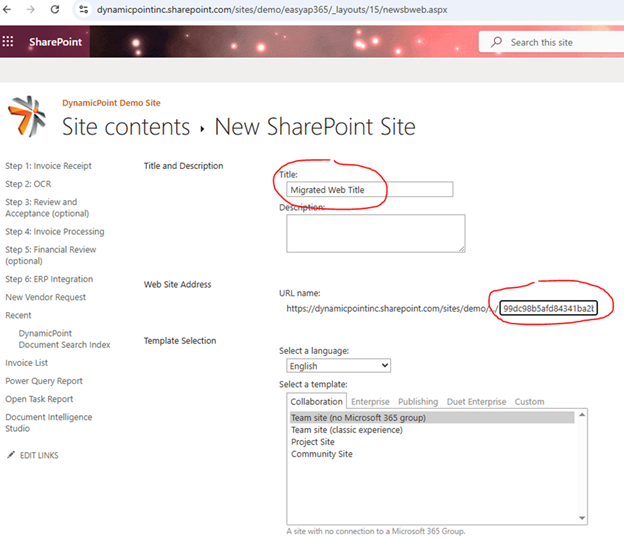The height and width of the screenshot is (538, 624).
Task: Open Step 2: OCR link
Action: coord(28,184)
